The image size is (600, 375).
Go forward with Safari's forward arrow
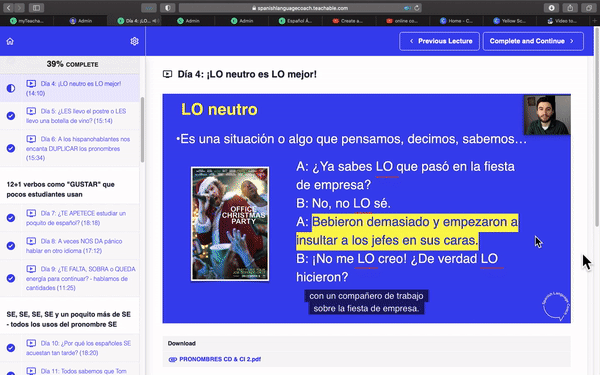[19, 8]
